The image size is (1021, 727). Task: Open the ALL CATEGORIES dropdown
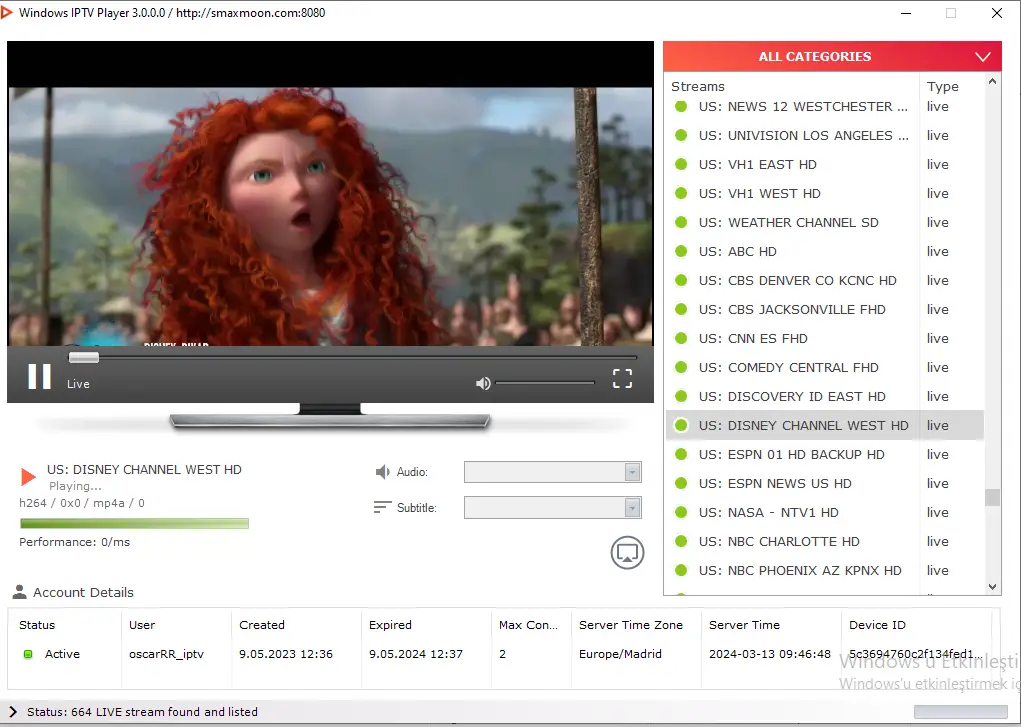tap(832, 57)
